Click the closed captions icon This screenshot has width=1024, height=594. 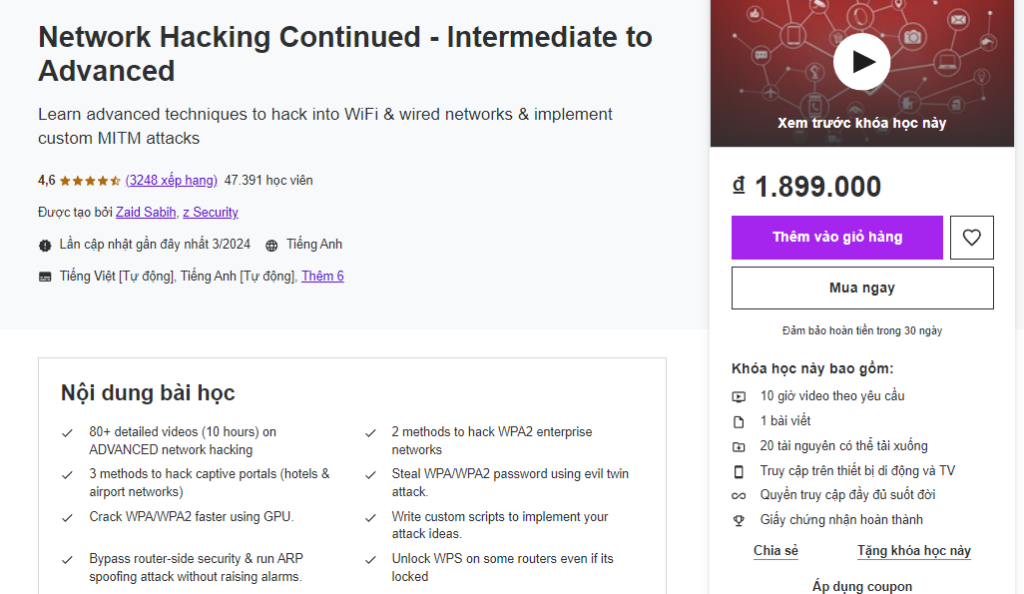click(45, 277)
